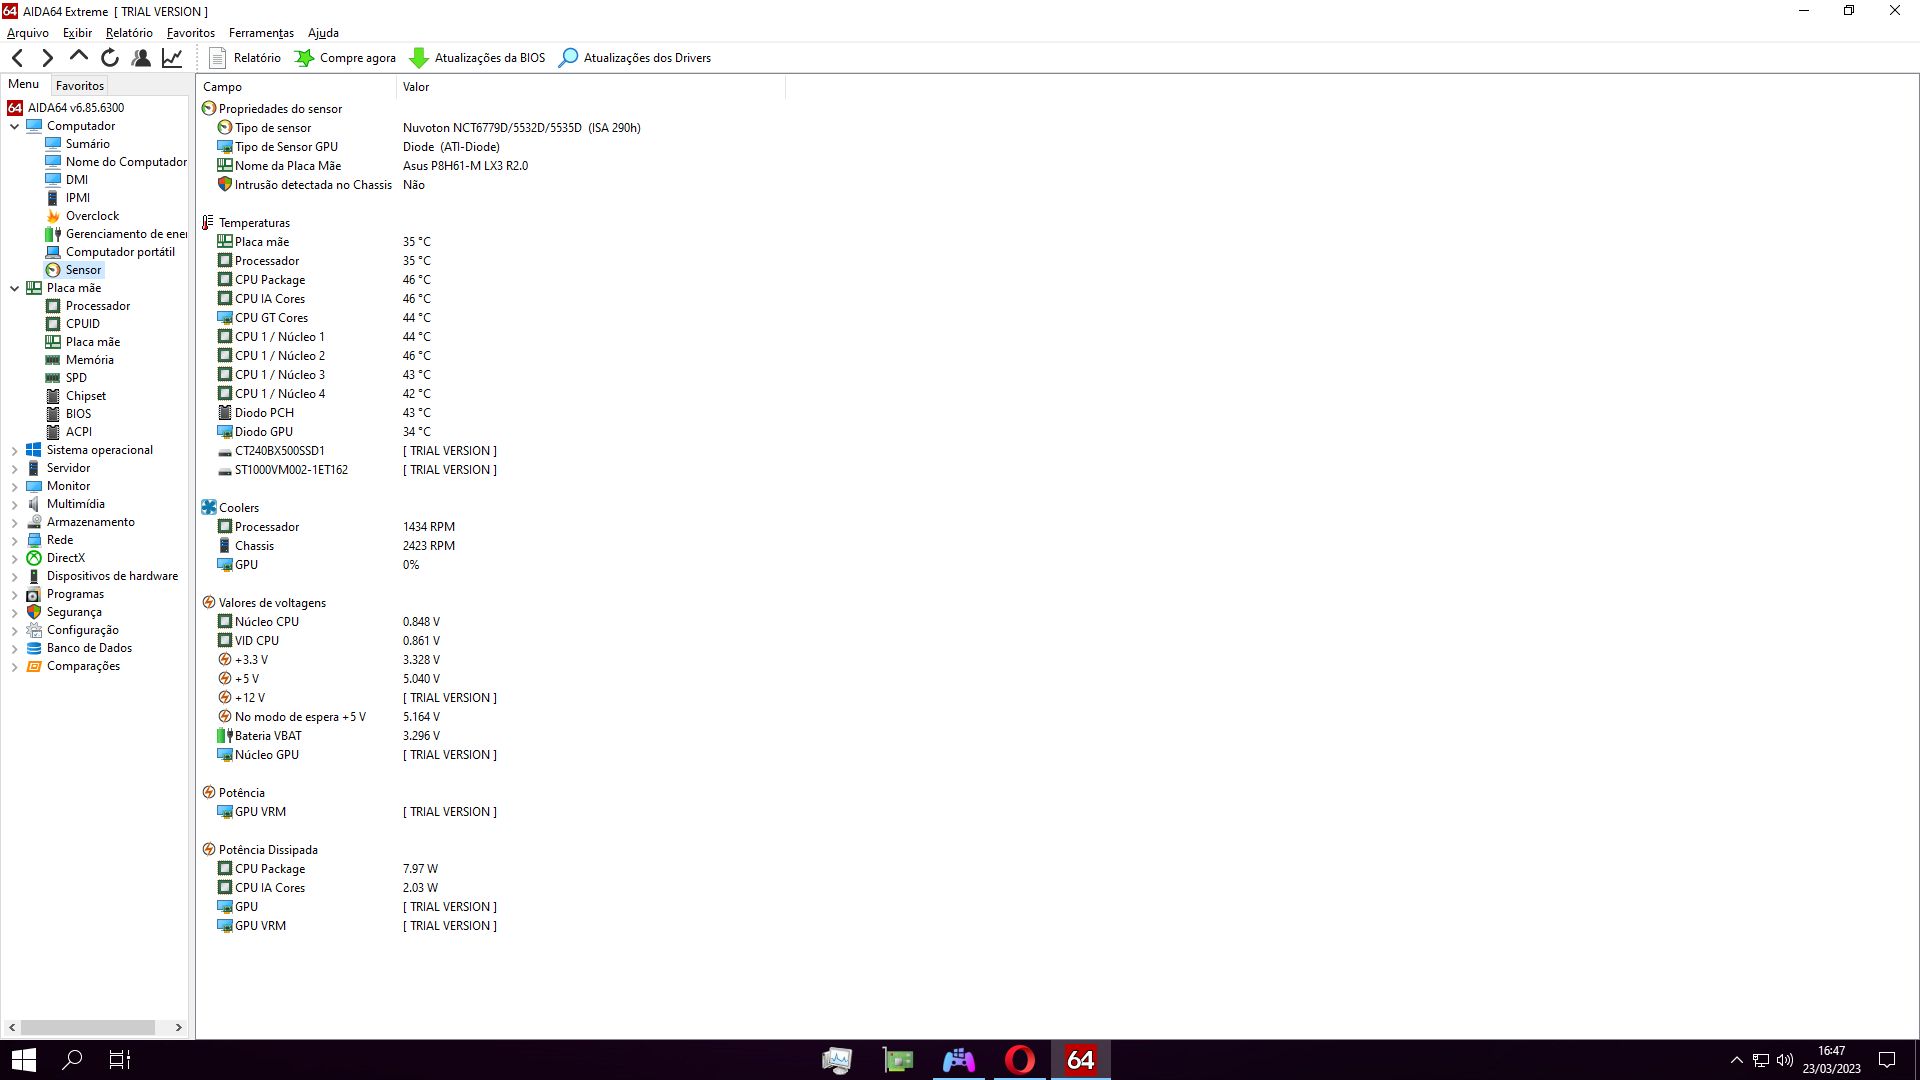
Task: Collapse the Placa mãe tree node
Action: click(14, 288)
